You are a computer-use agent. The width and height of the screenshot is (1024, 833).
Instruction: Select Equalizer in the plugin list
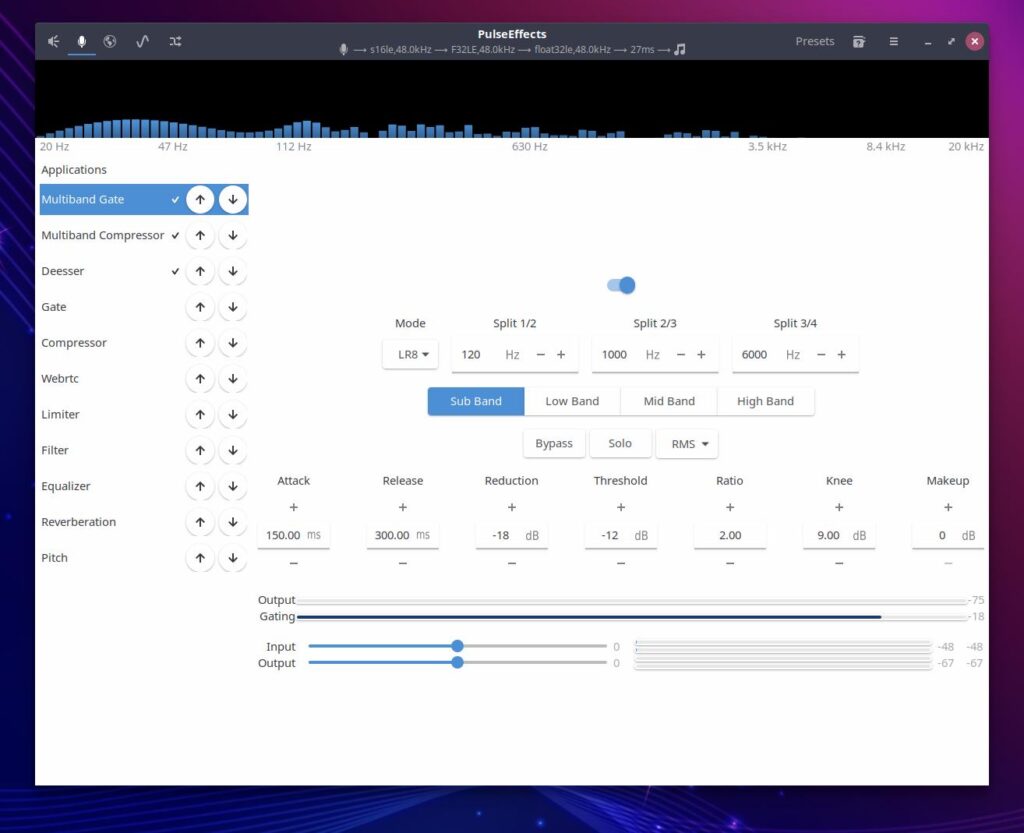click(66, 487)
